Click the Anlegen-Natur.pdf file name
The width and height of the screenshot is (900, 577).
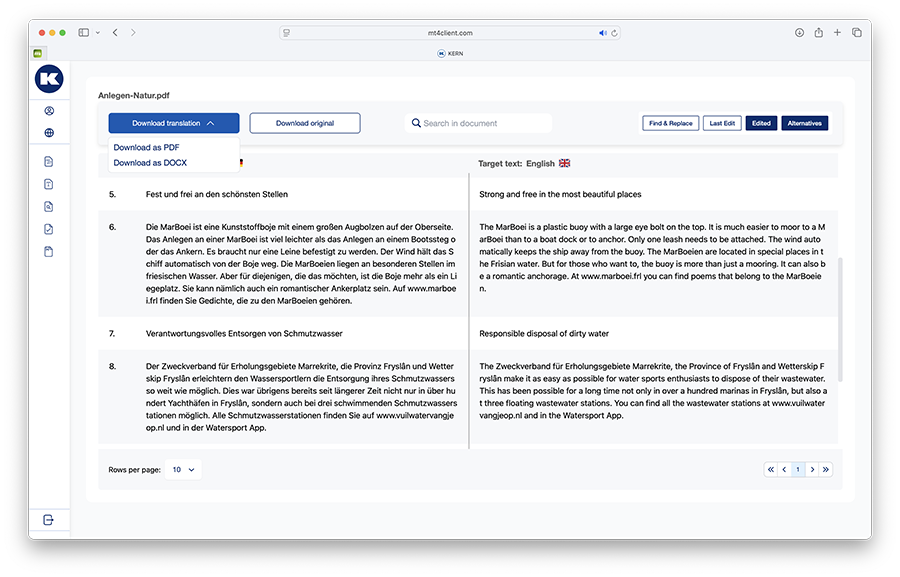134,95
